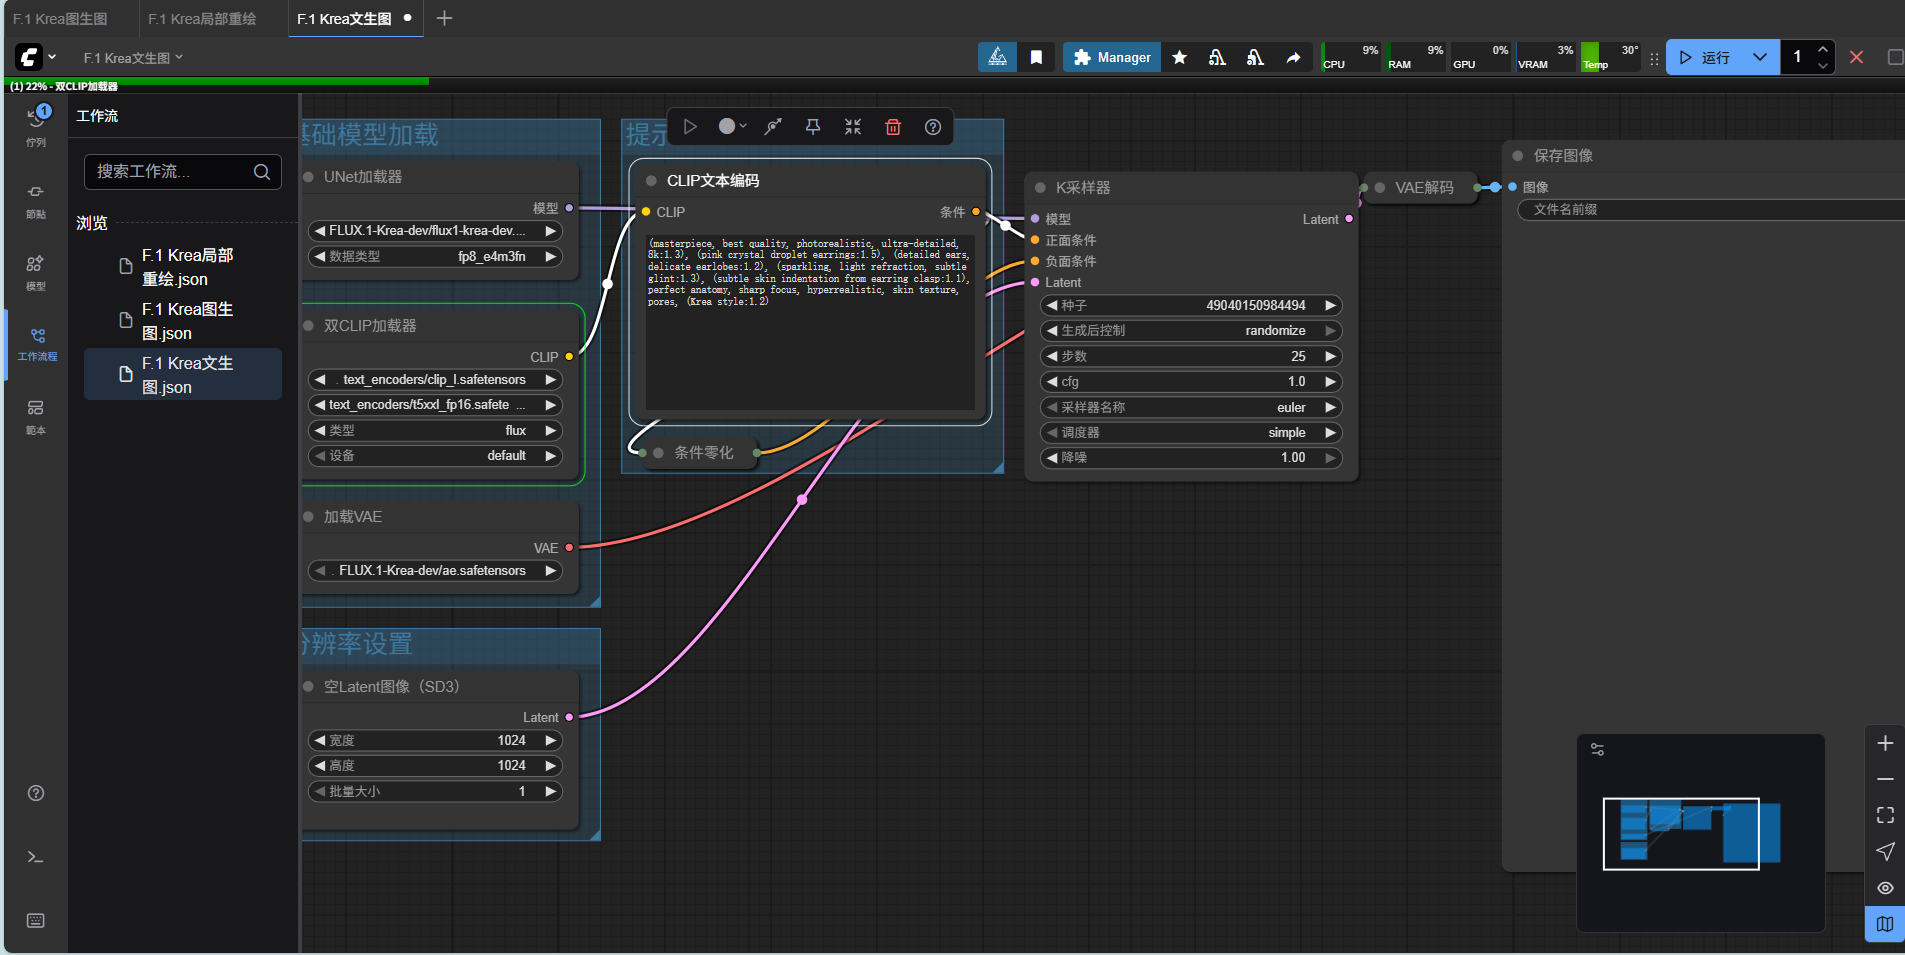Zoom in with the plus canvas button
Viewport: 1905px width, 955px height.
click(1885, 743)
